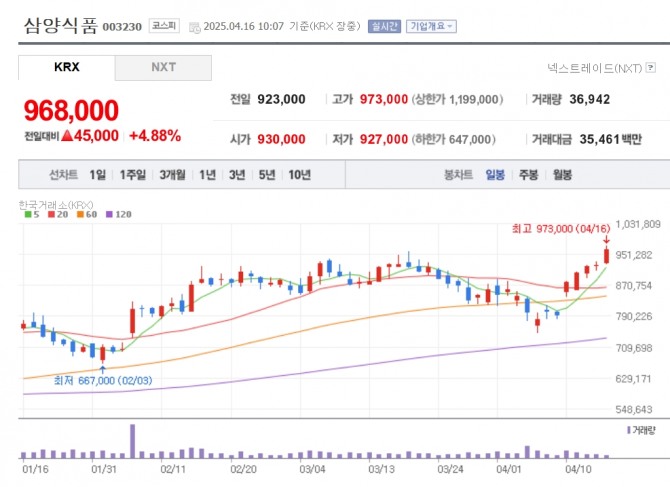Viewport: 670px width, 487px height.
Task: Show the 1주일 line chart
Action: point(132,175)
